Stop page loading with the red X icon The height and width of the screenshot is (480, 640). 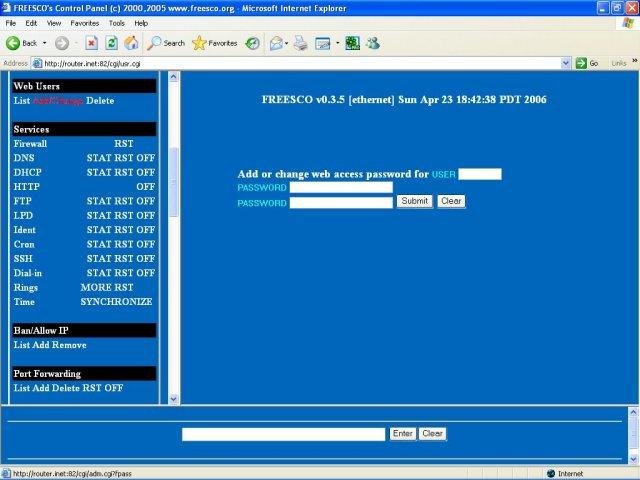pos(91,43)
